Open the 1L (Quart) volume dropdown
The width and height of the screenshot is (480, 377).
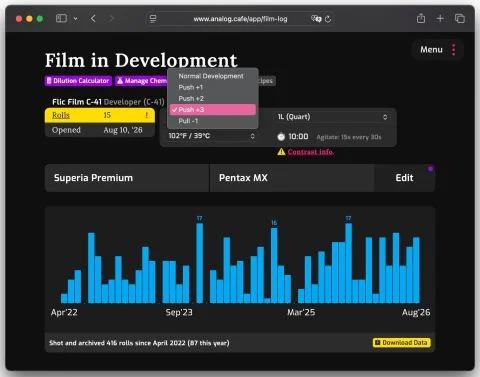[332, 117]
